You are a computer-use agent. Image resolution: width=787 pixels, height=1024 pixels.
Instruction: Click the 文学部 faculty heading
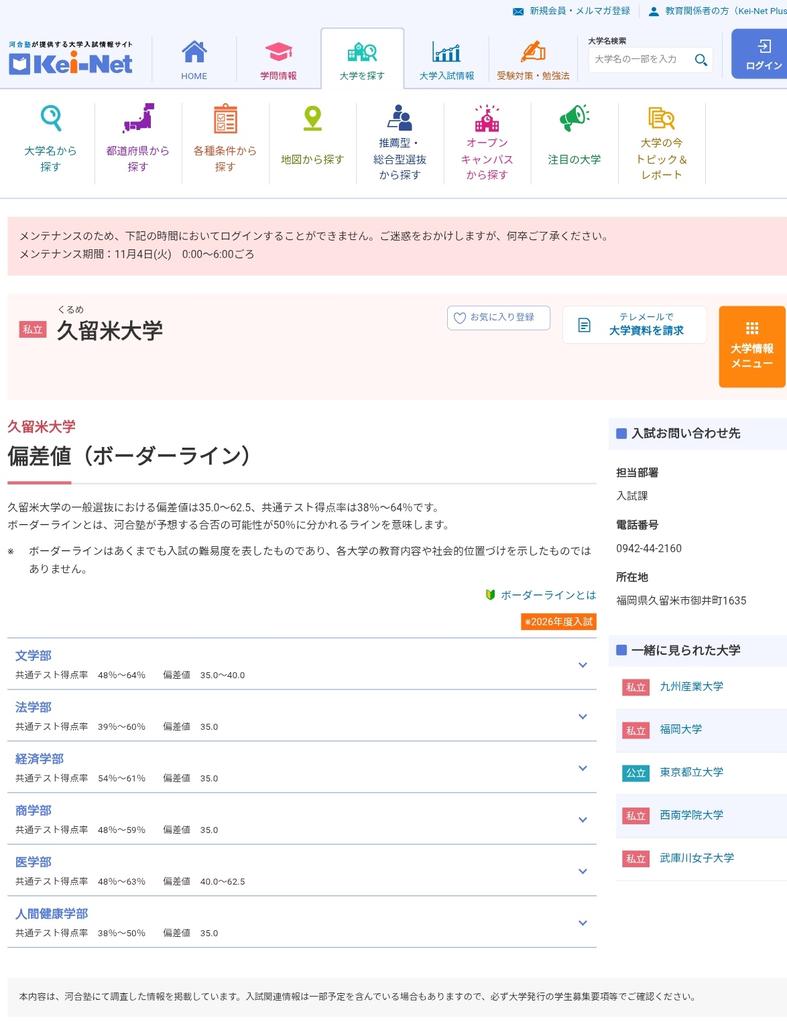point(33,656)
